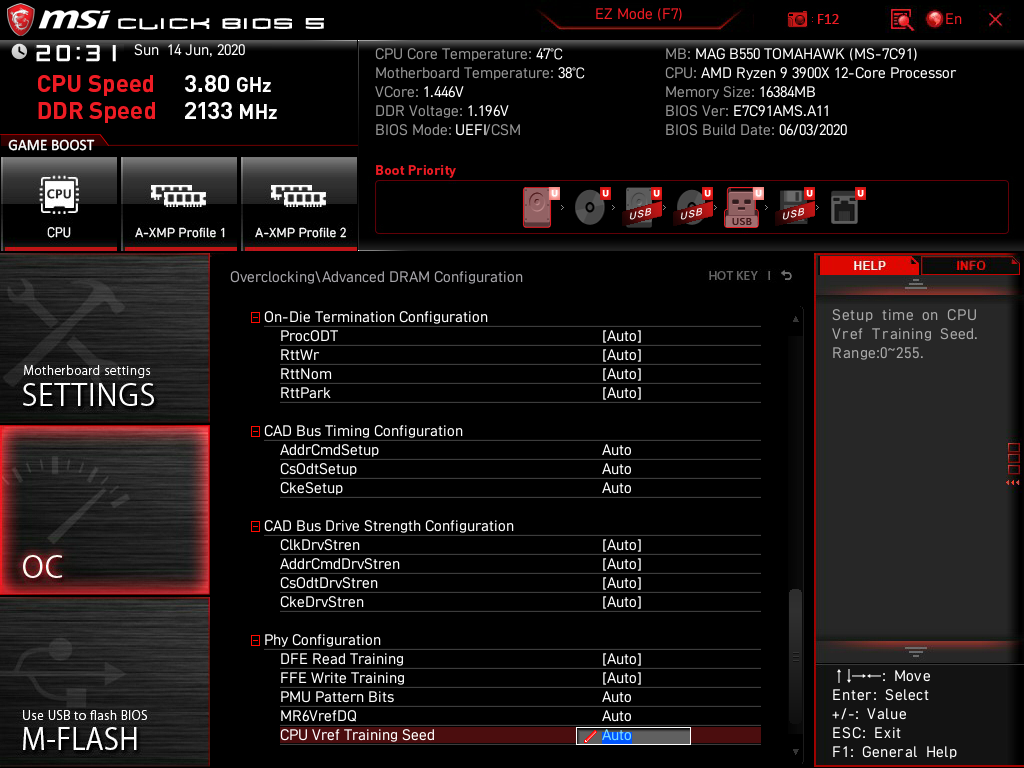Click the scrollbar up arrow
Image resolution: width=1024 pixels, height=768 pixels.
pos(795,319)
